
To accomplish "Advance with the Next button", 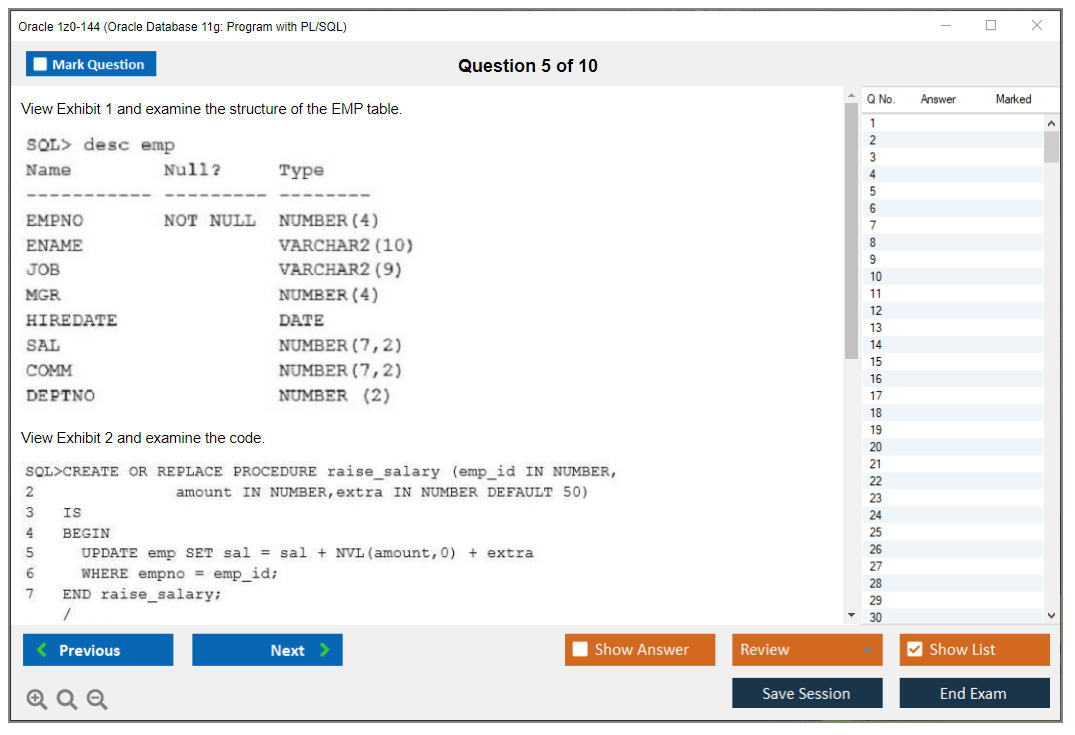I will point(267,650).
